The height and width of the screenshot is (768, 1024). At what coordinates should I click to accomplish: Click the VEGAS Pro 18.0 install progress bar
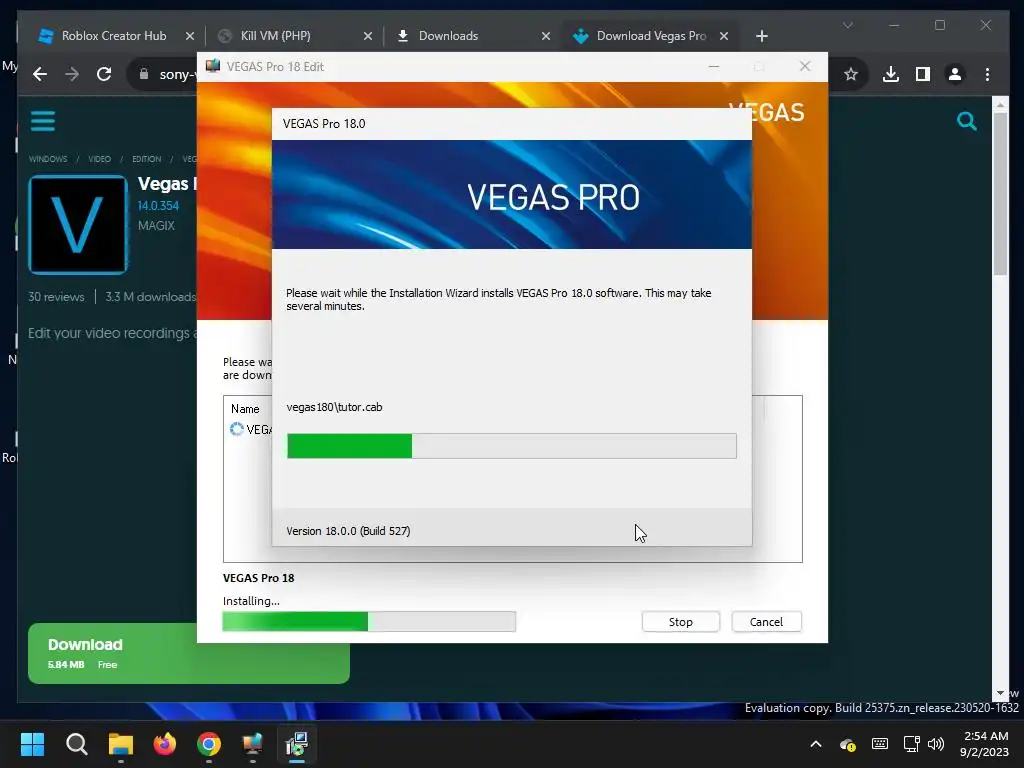pos(511,446)
